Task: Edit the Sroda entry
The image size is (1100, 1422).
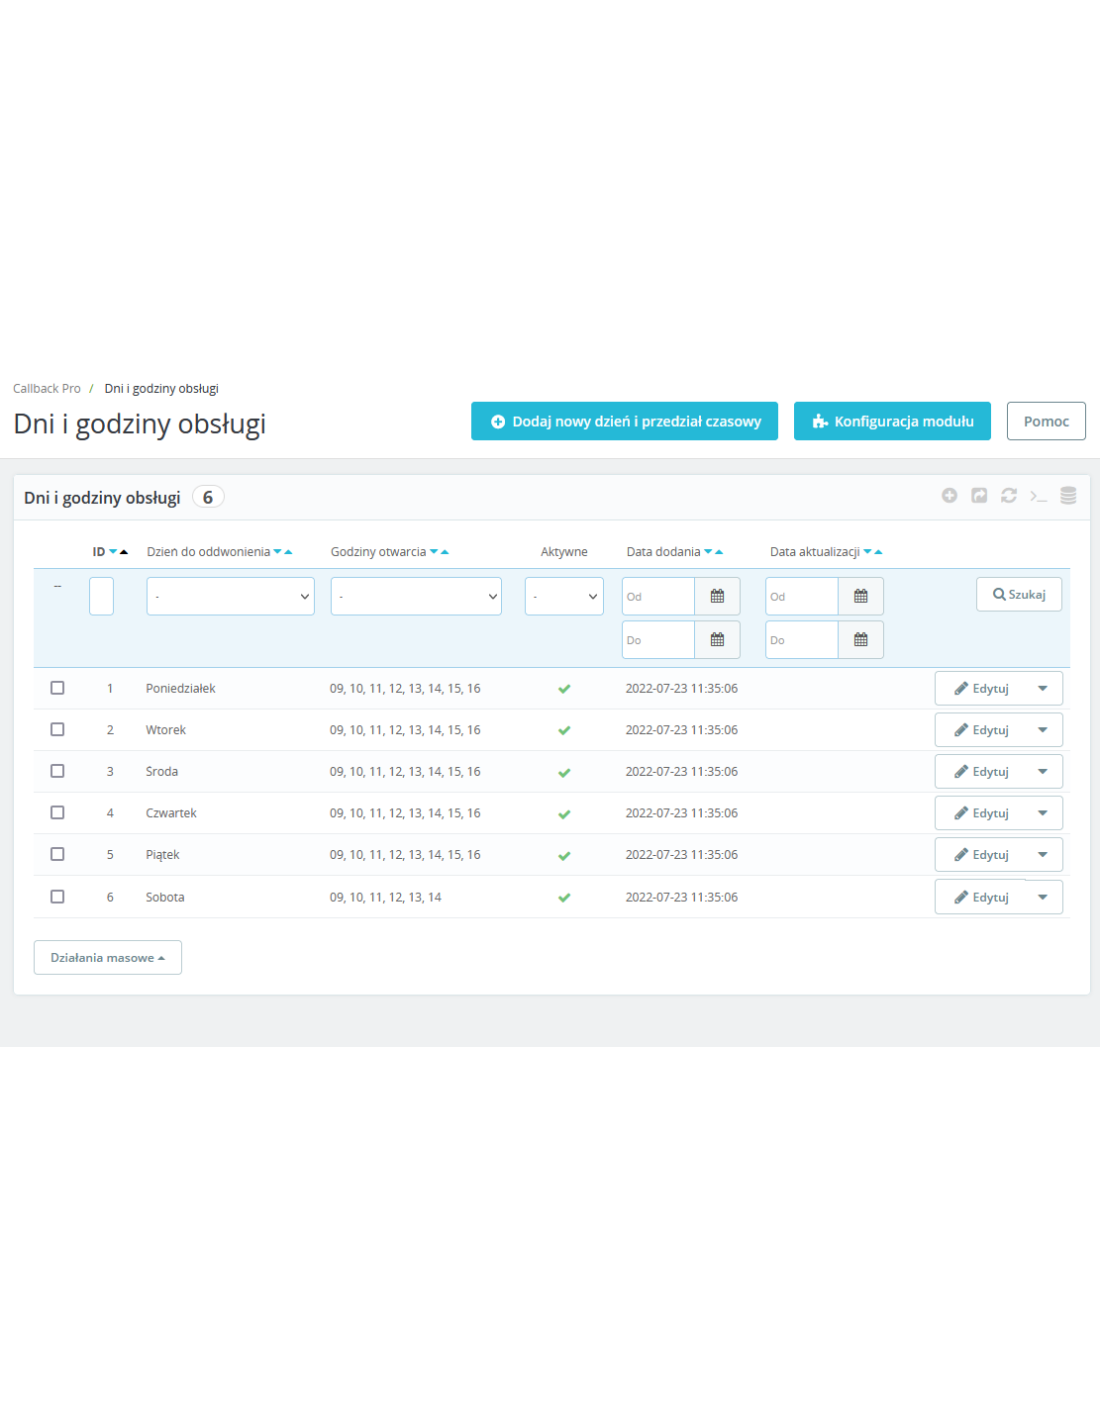Action: click(981, 772)
